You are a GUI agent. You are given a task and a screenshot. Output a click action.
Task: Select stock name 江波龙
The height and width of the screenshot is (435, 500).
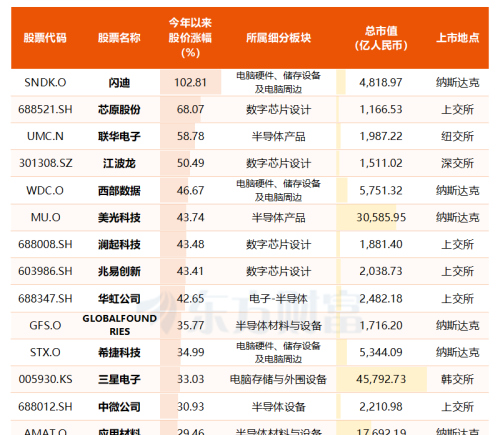pyautogui.click(x=119, y=163)
